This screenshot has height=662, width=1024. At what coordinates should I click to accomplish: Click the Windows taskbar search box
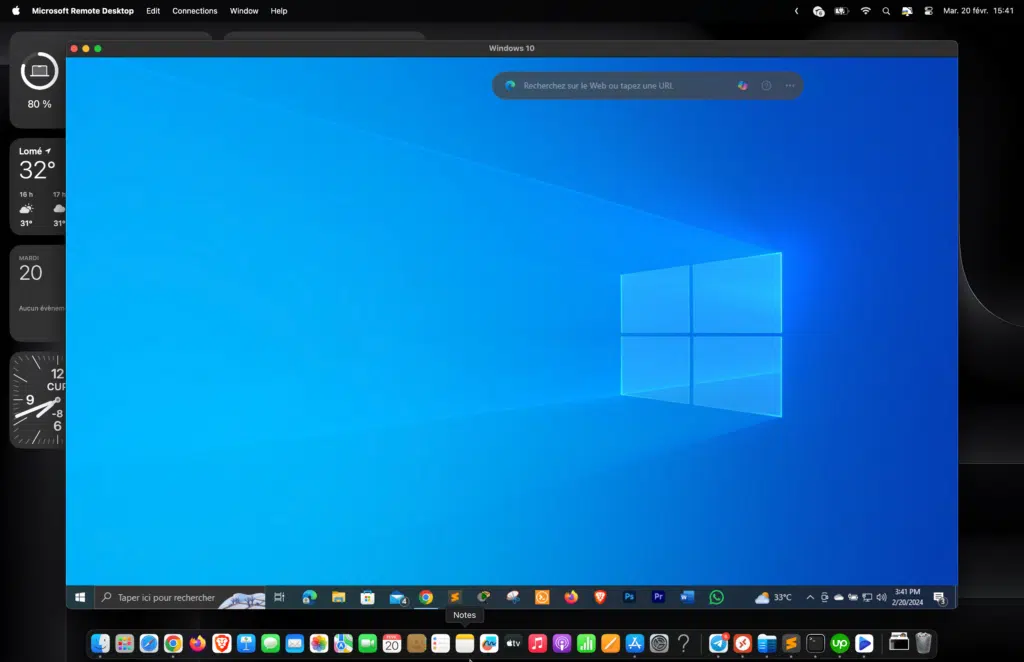click(180, 597)
